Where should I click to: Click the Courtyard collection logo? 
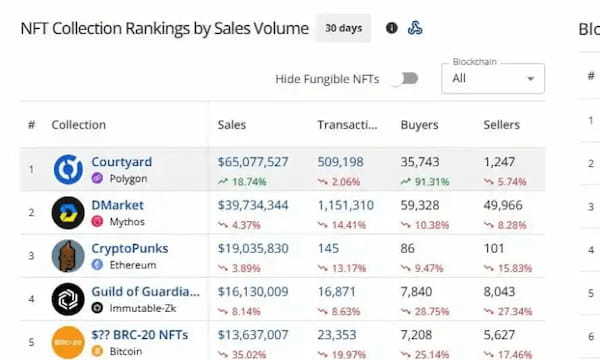click(x=68, y=169)
